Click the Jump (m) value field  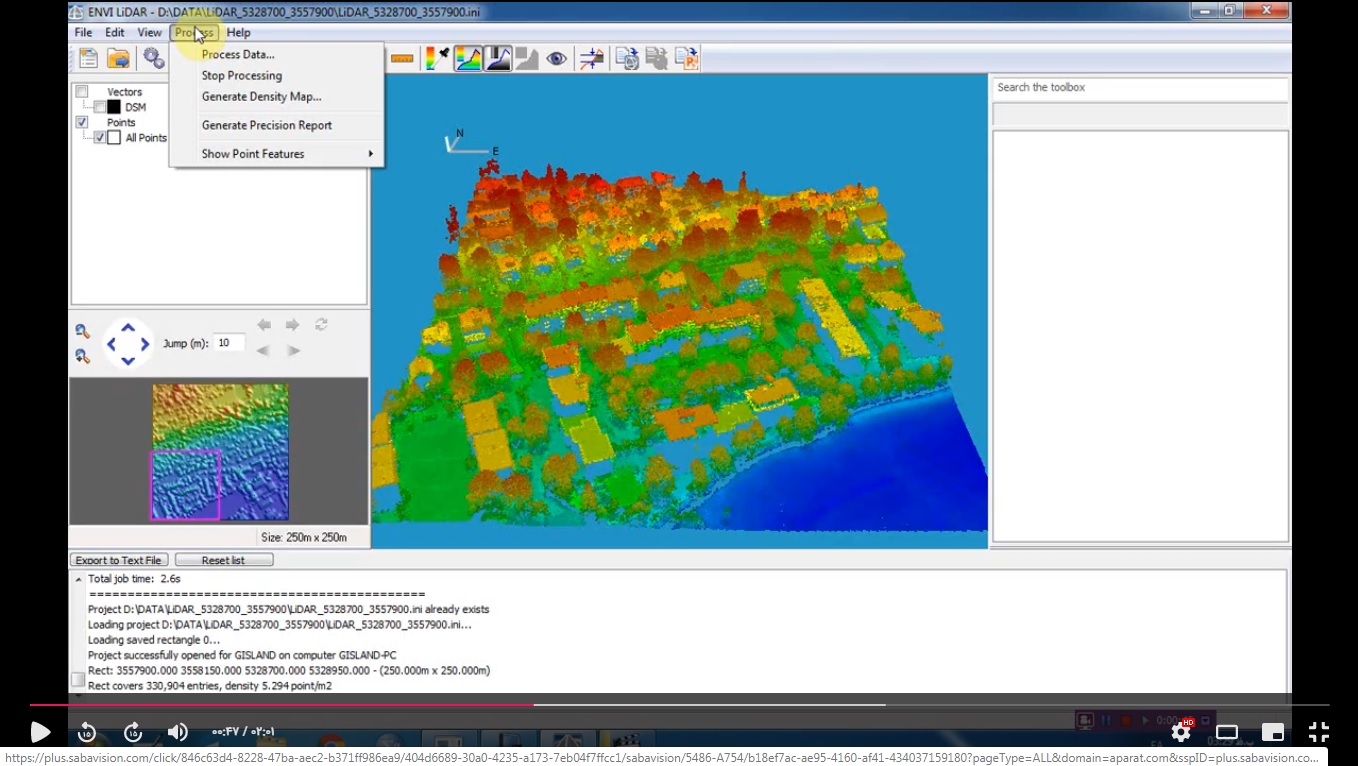click(x=230, y=343)
